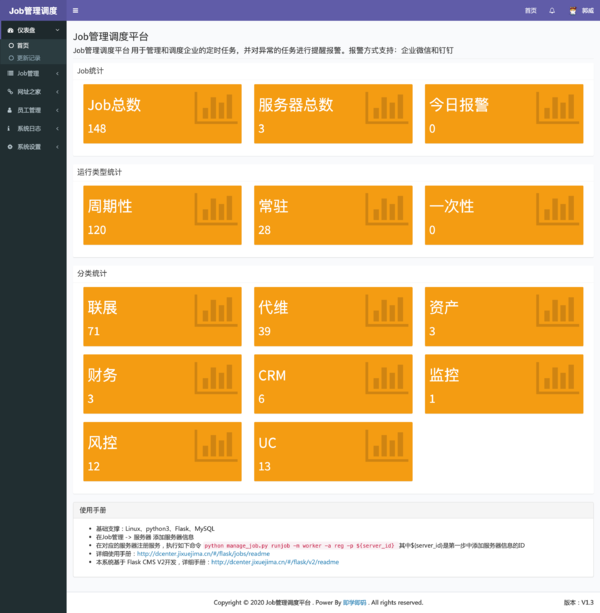Click the 代维 count 39
Image resolution: width=600 pixels, height=613 pixels.
[x=265, y=331]
